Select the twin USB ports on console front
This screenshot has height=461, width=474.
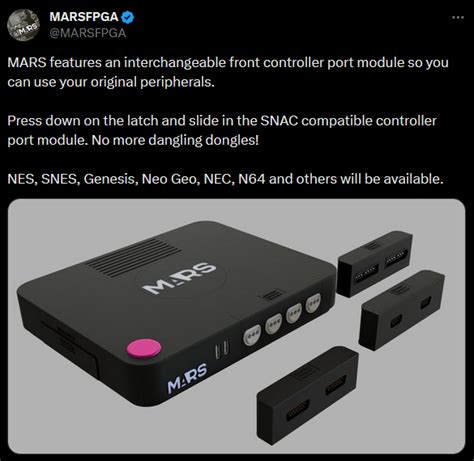tap(222, 349)
